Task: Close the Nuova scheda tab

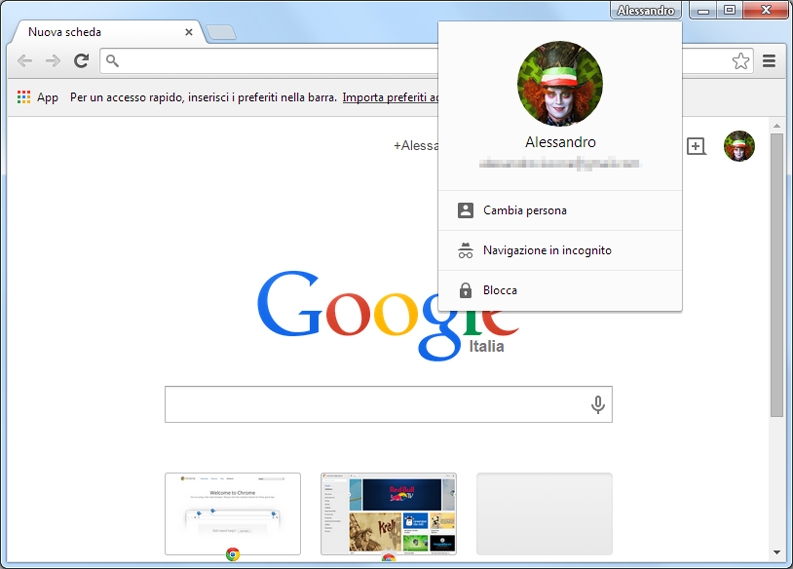Action: click(189, 32)
